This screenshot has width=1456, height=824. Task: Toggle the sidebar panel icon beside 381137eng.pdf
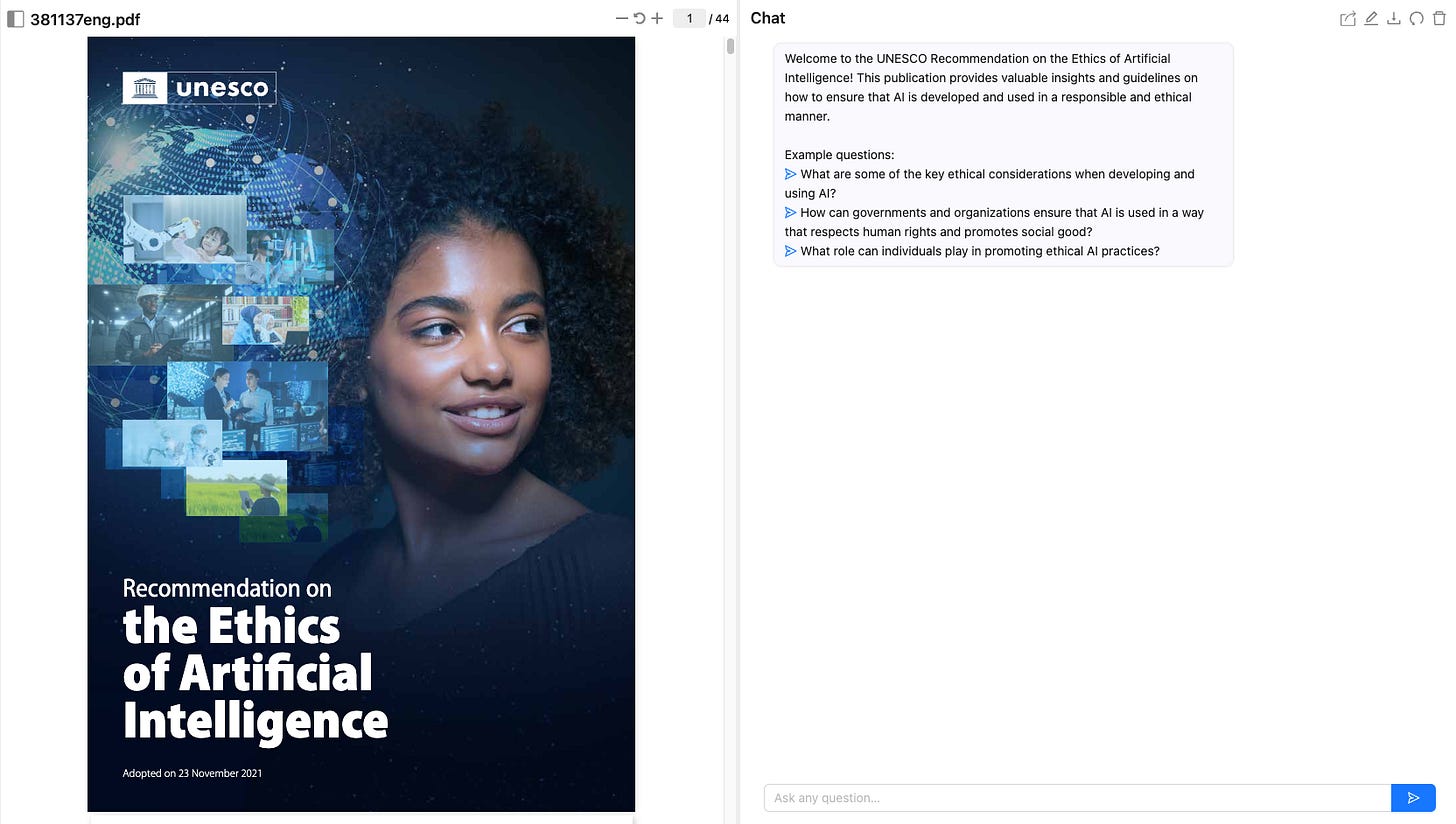[15, 19]
